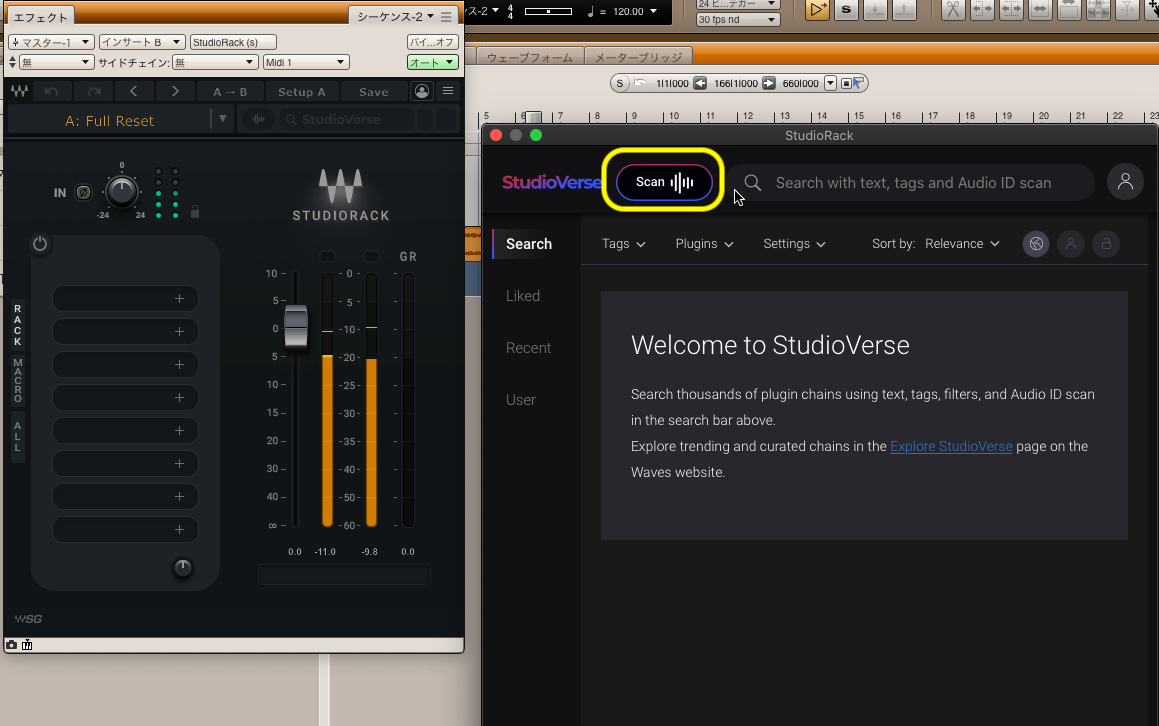Open the StudioVerse profile icon

click(1125, 182)
